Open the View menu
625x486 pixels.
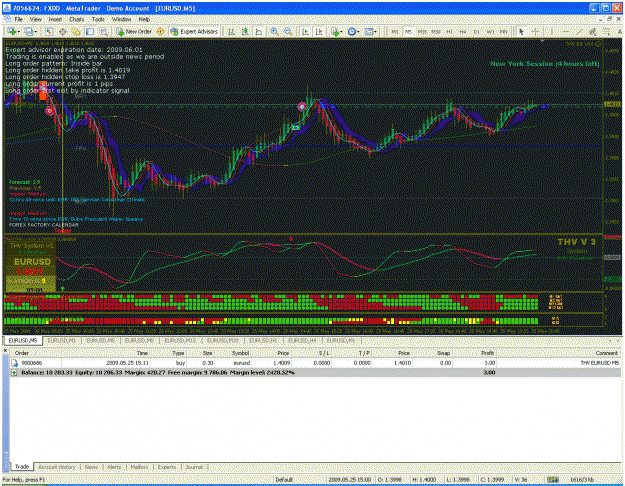tap(35, 19)
